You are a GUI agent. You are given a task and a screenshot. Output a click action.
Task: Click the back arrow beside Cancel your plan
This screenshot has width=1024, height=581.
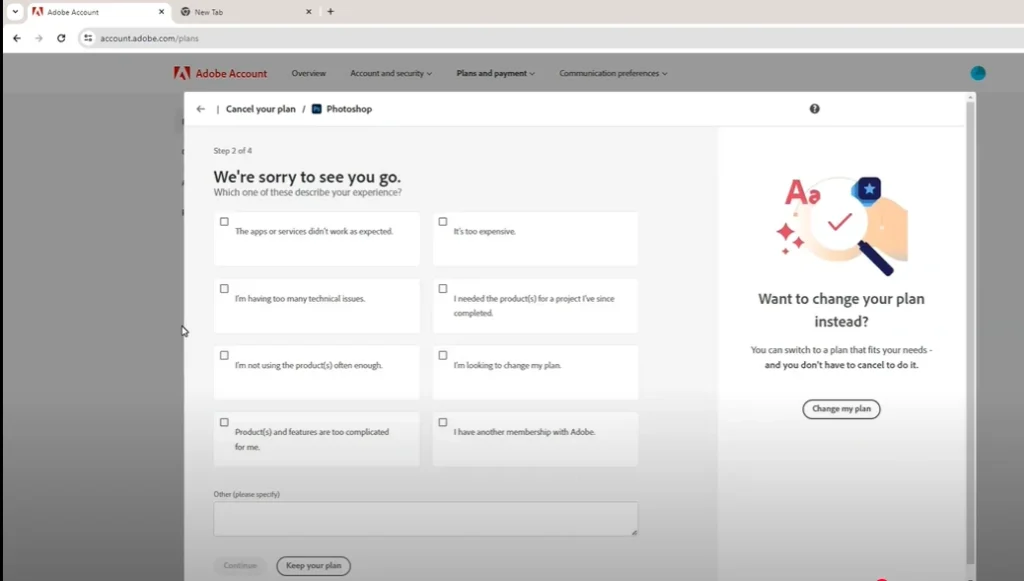point(200,109)
